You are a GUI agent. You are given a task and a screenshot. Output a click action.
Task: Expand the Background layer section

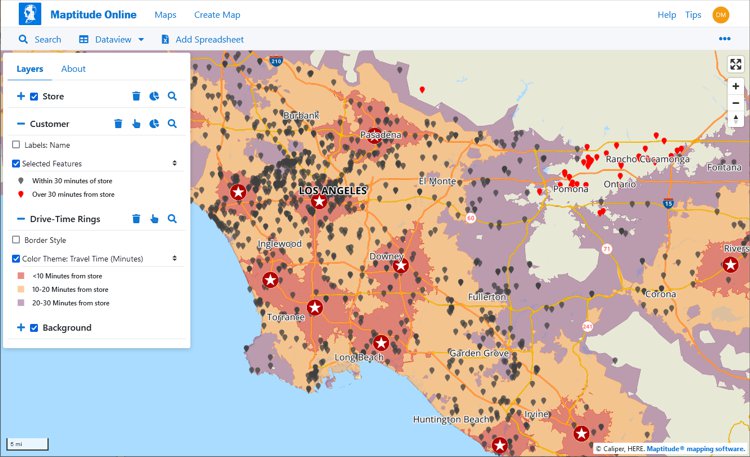21,328
